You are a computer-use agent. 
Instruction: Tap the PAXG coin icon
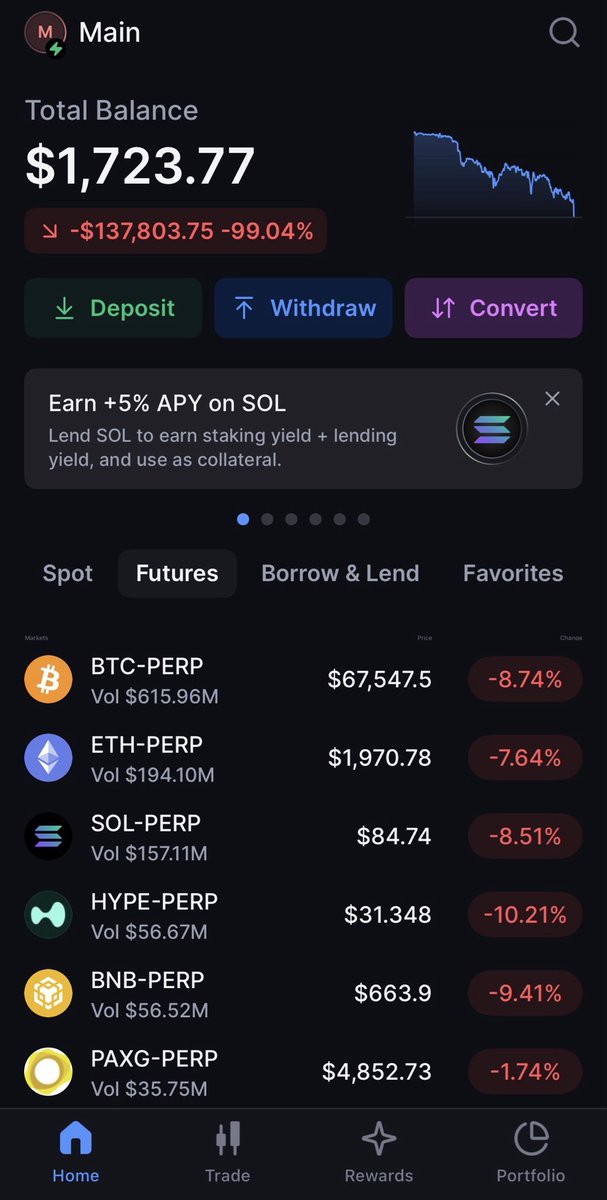(48, 1072)
